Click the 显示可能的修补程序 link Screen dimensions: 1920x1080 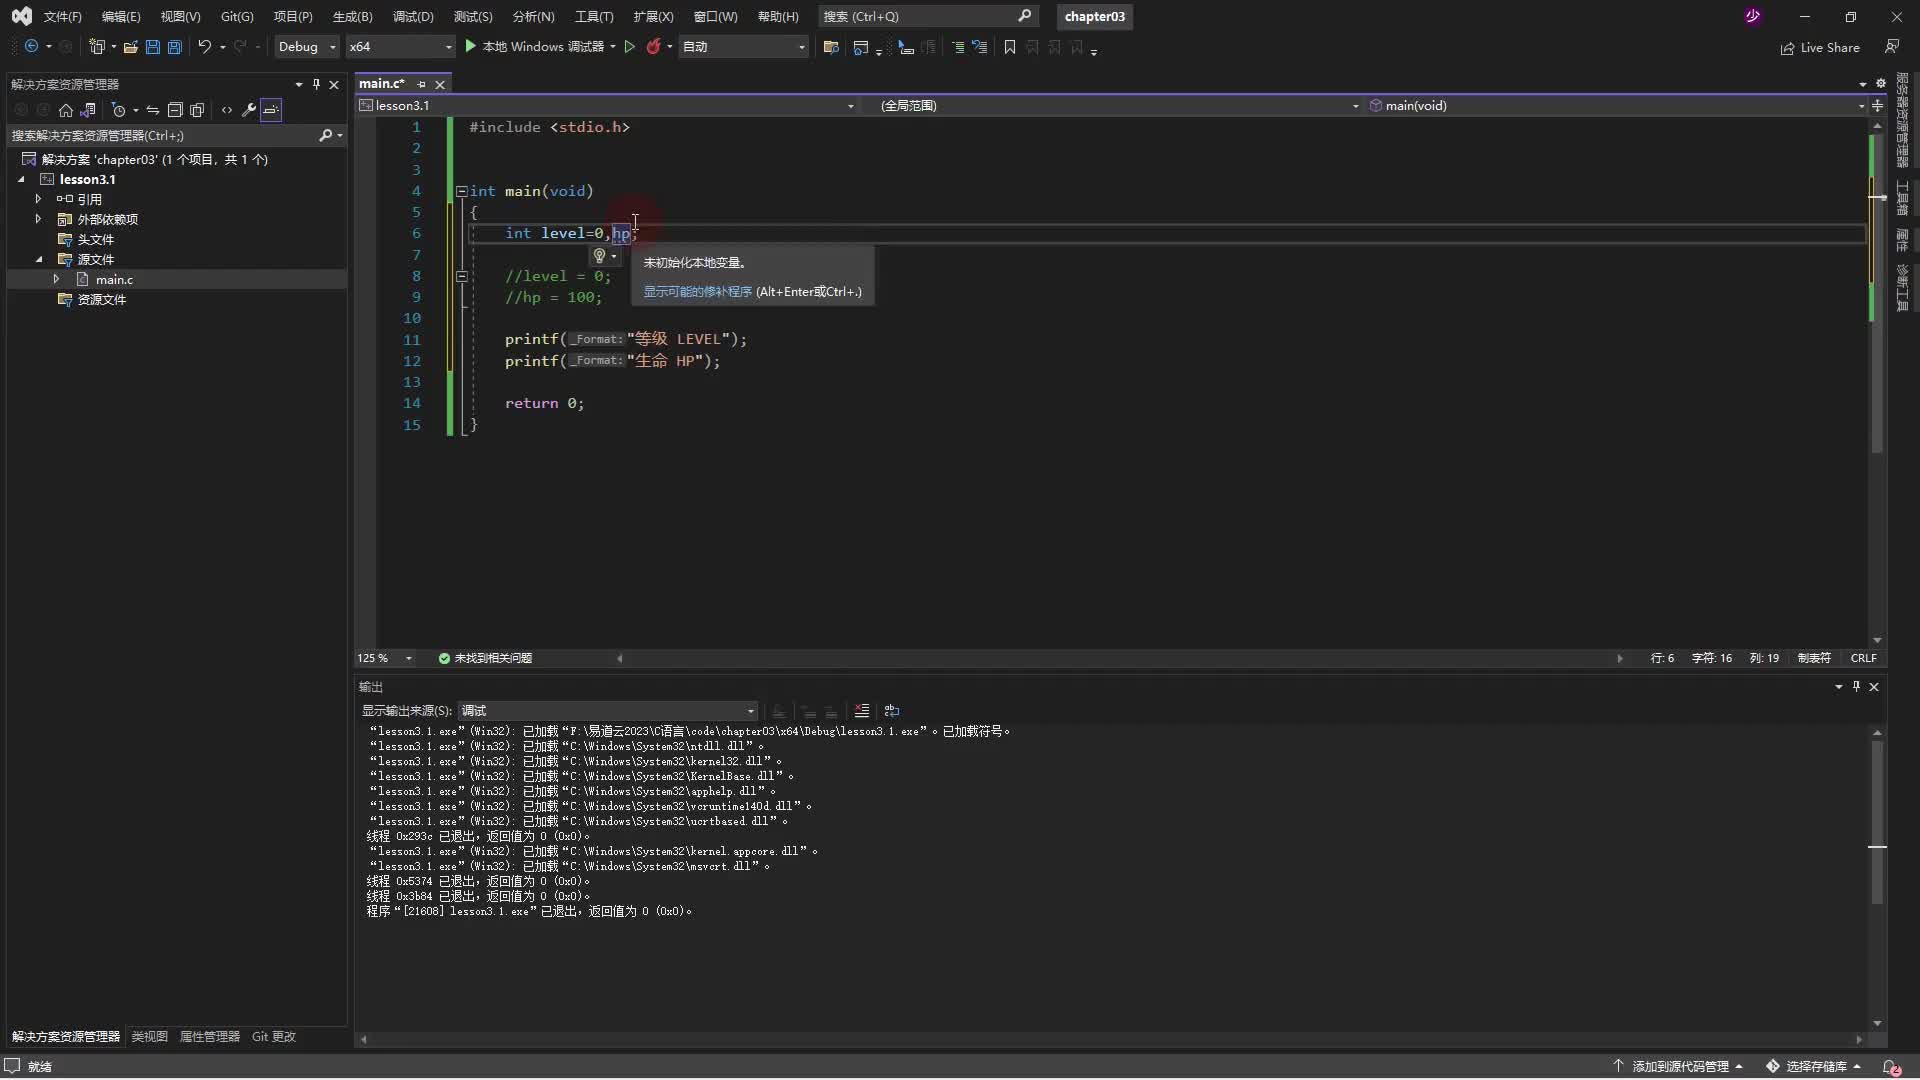697,292
